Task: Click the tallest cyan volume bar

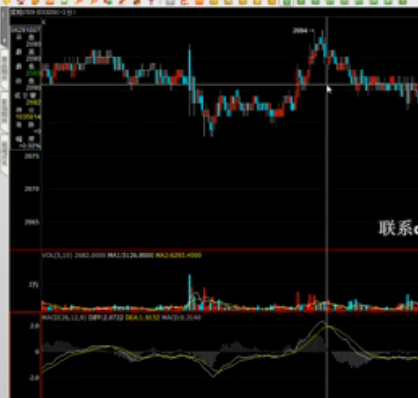Action: pyautogui.click(x=190, y=292)
